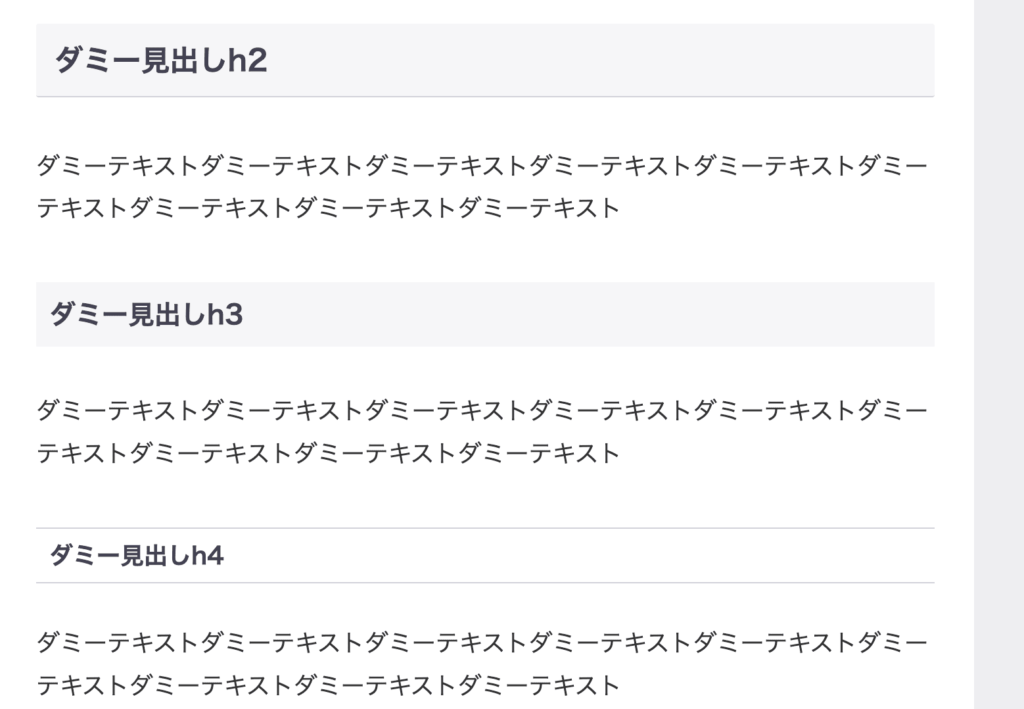This screenshot has width=1024, height=709.
Task: Click the top border line above h4 heading
Action: (485, 528)
